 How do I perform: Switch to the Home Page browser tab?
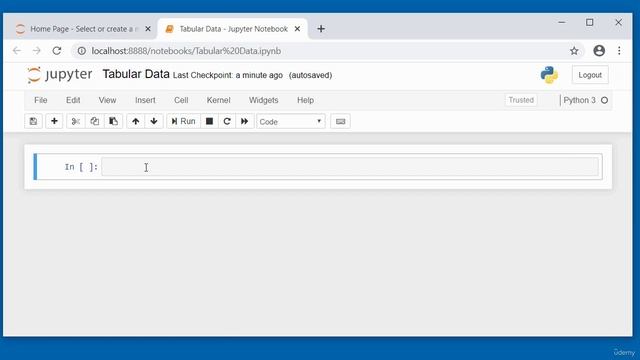tap(83, 29)
